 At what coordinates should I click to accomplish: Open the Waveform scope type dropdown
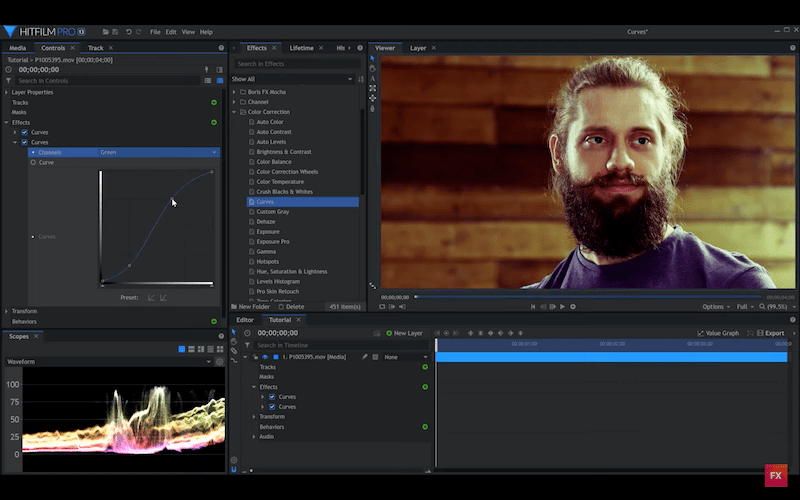pos(109,362)
